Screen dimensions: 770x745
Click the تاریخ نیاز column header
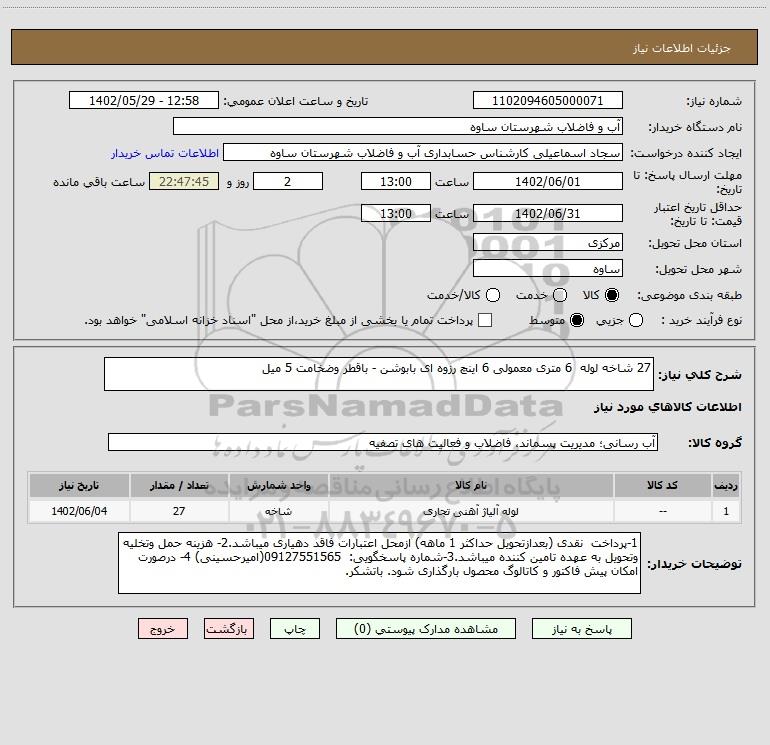79,485
